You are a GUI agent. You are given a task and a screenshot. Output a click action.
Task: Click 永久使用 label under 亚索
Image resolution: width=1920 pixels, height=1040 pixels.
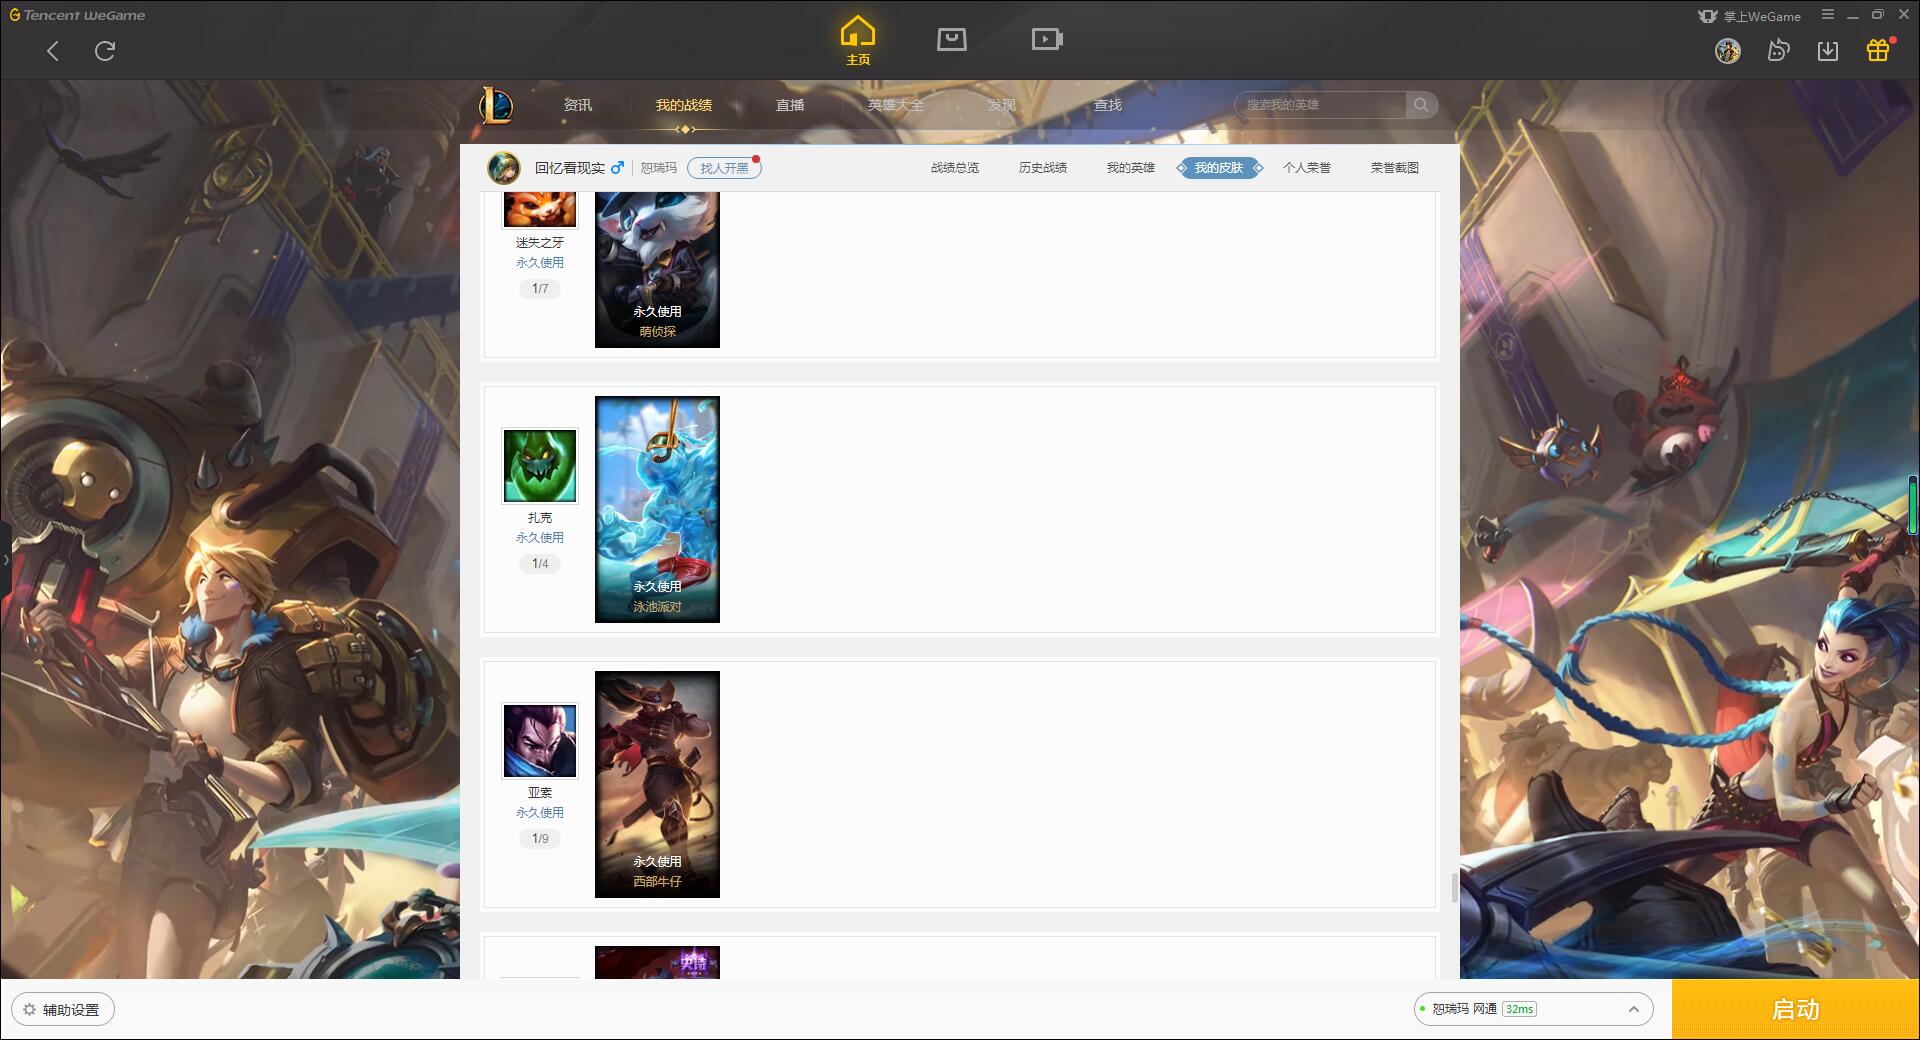click(540, 813)
